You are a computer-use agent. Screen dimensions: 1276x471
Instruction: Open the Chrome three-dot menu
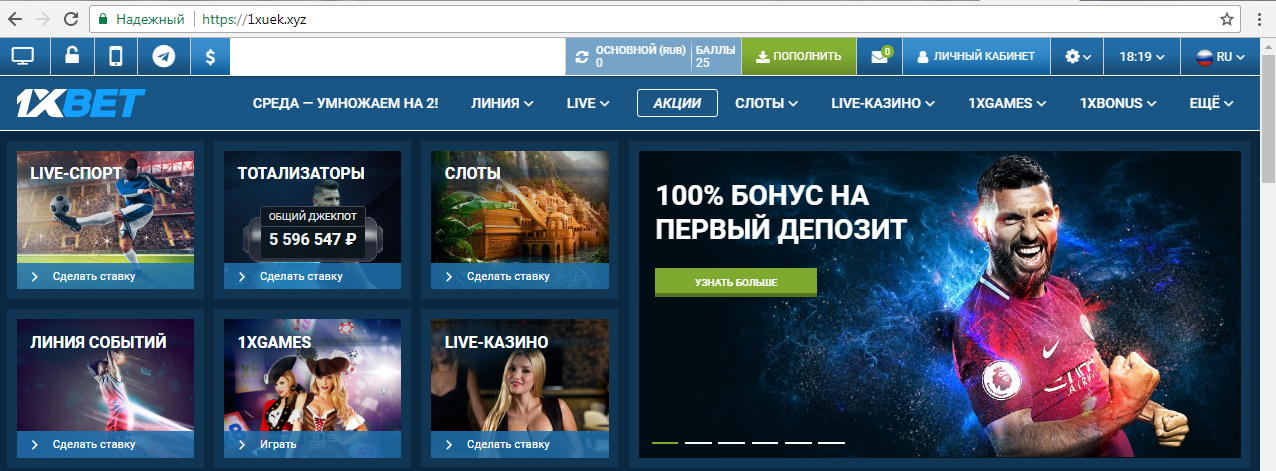(1258, 18)
